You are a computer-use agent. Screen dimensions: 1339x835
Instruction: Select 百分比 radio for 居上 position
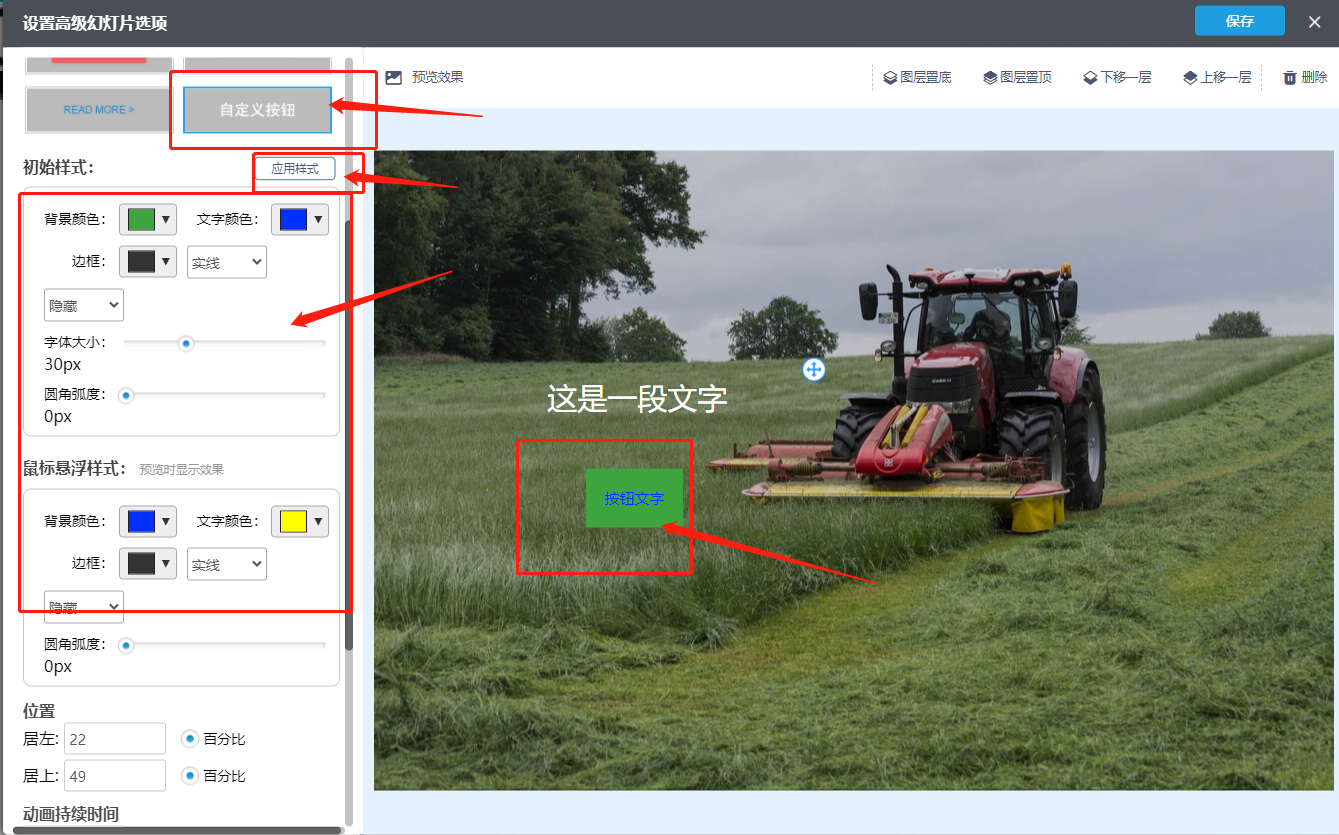pos(189,776)
